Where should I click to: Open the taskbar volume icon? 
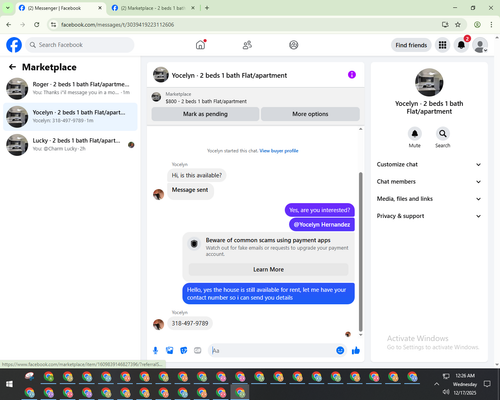(x=446, y=392)
